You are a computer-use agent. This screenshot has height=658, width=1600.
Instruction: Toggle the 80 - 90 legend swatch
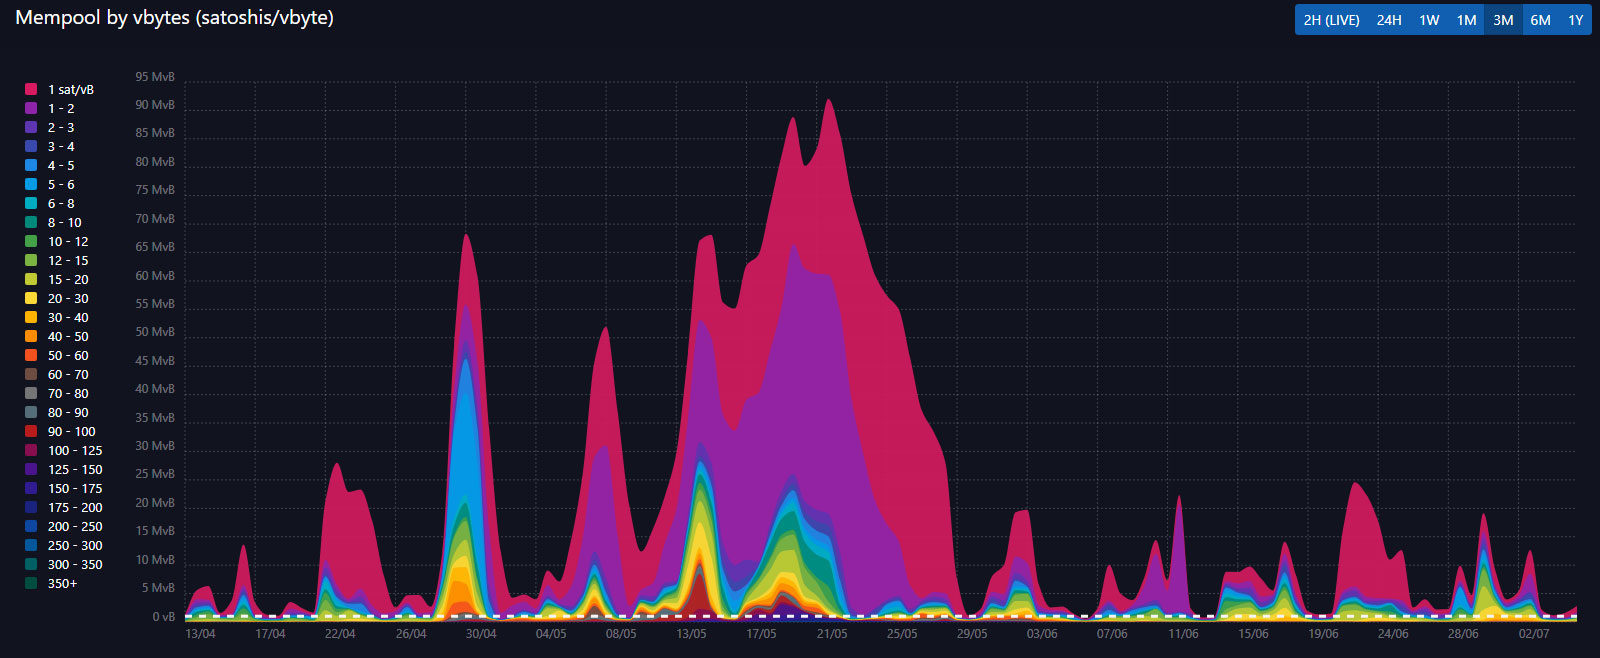click(31, 412)
